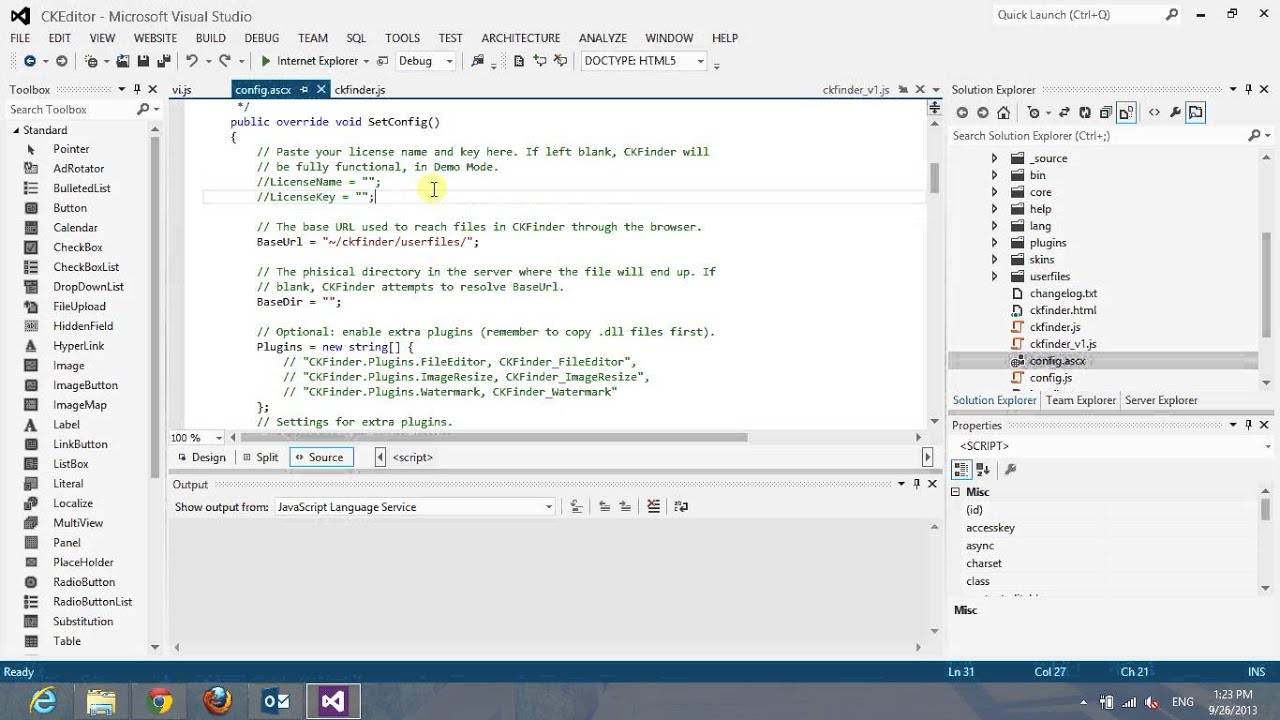Expand the _source folder
This screenshot has height=720, width=1280.
993,158
